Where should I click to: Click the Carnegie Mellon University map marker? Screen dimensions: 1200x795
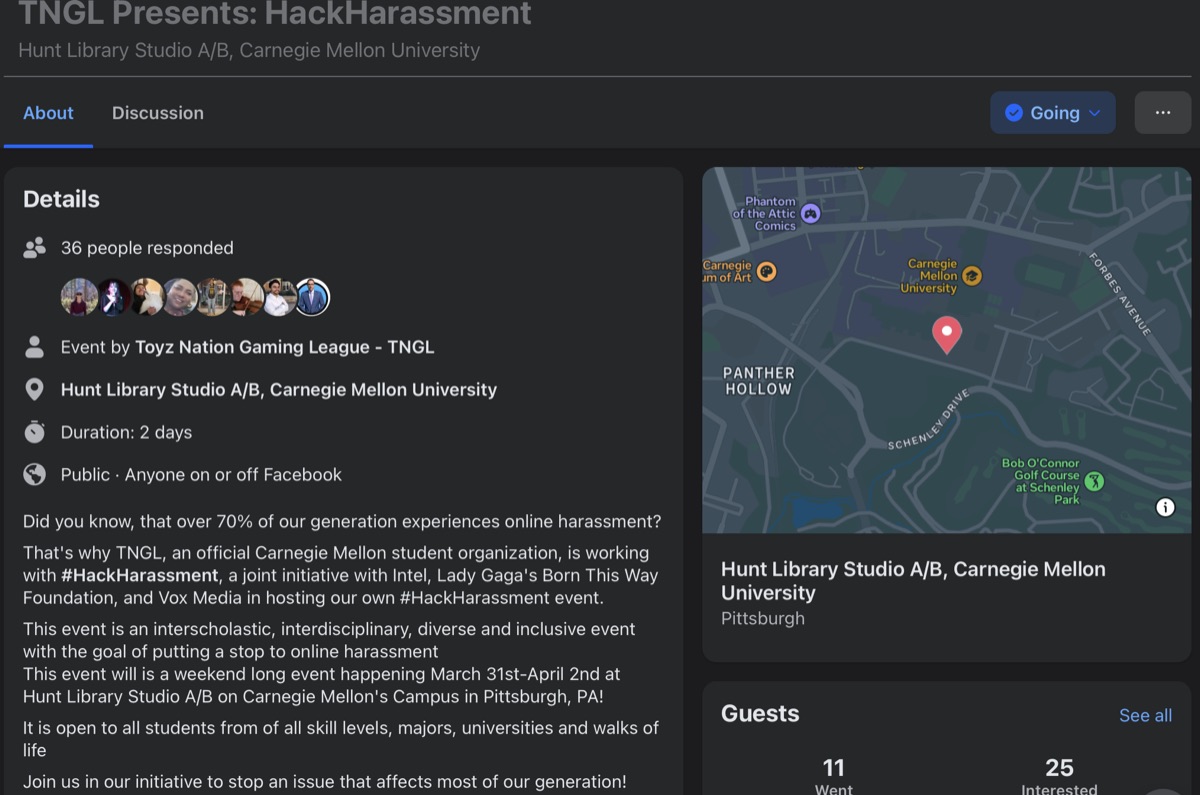coord(972,275)
